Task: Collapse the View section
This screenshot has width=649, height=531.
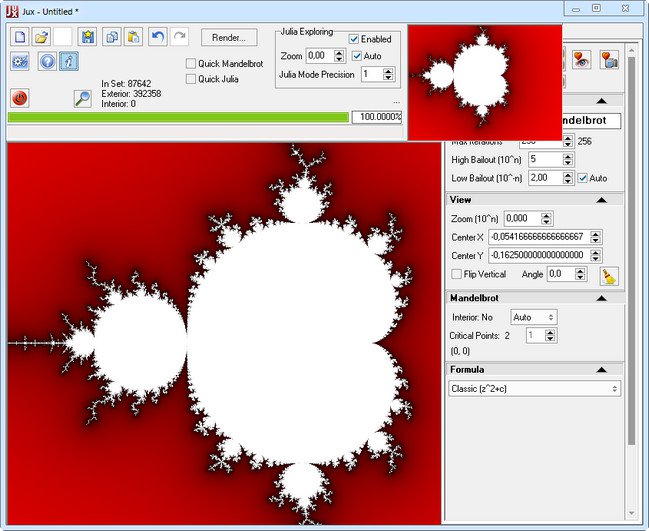Action: tap(601, 200)
